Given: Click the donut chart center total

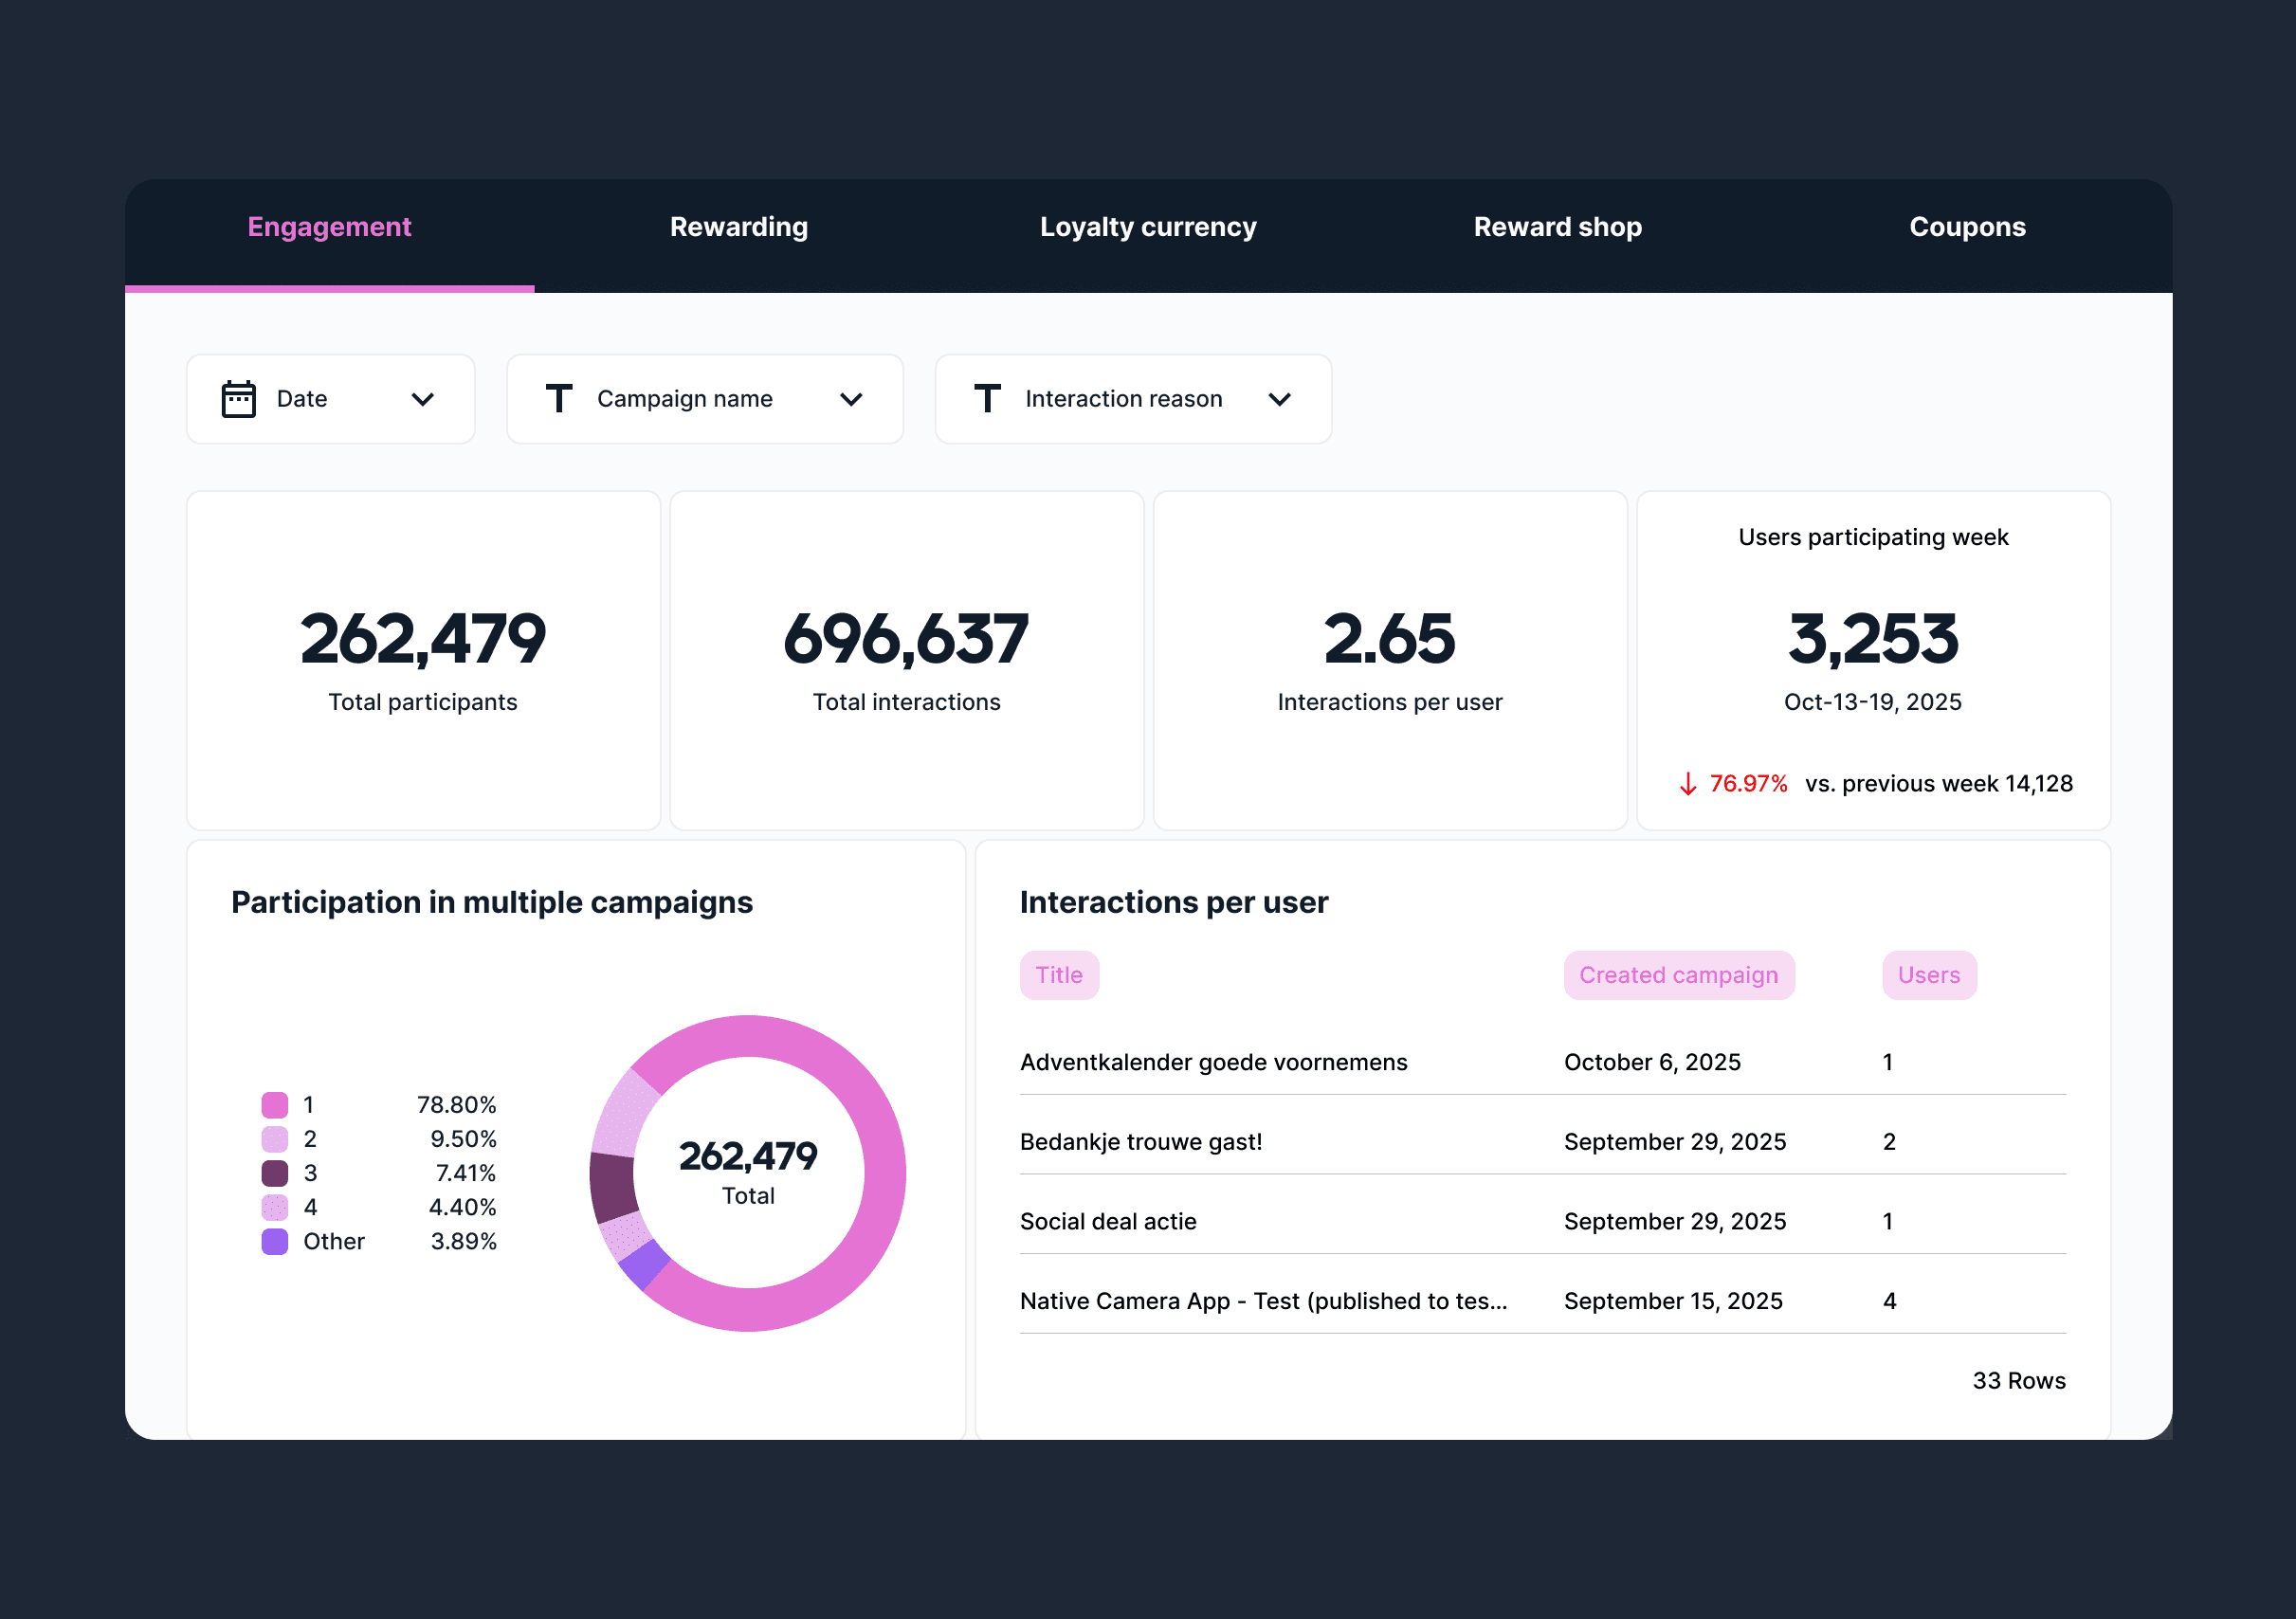Looking at the screenshot, I should (748, 1171).
